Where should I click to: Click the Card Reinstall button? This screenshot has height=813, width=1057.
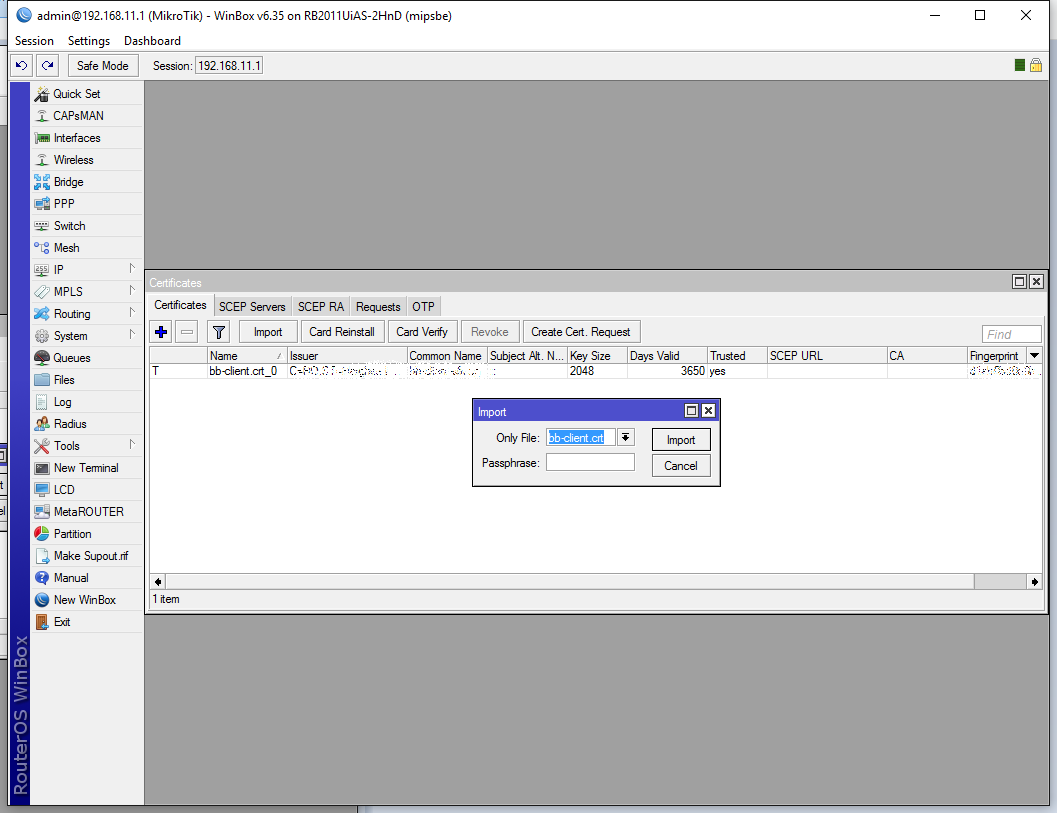pos(342,332)
